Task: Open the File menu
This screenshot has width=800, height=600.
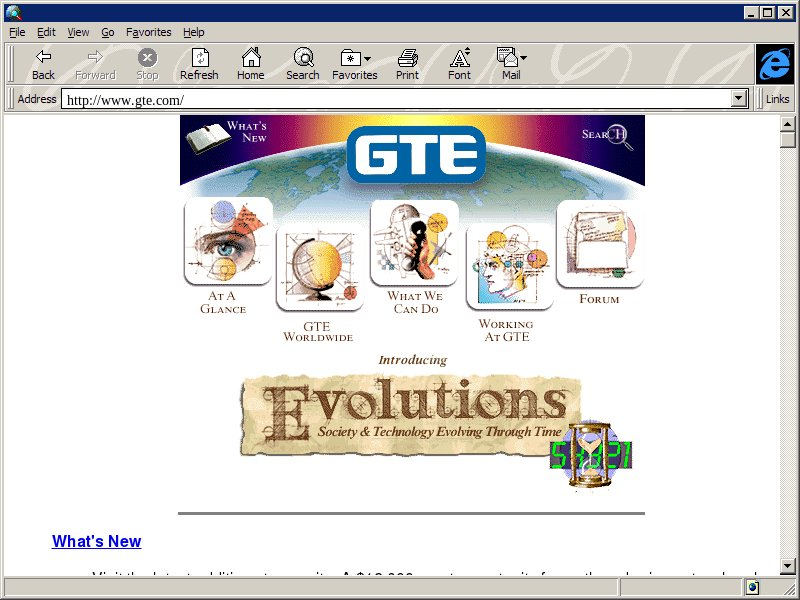Action: [17, 32]
